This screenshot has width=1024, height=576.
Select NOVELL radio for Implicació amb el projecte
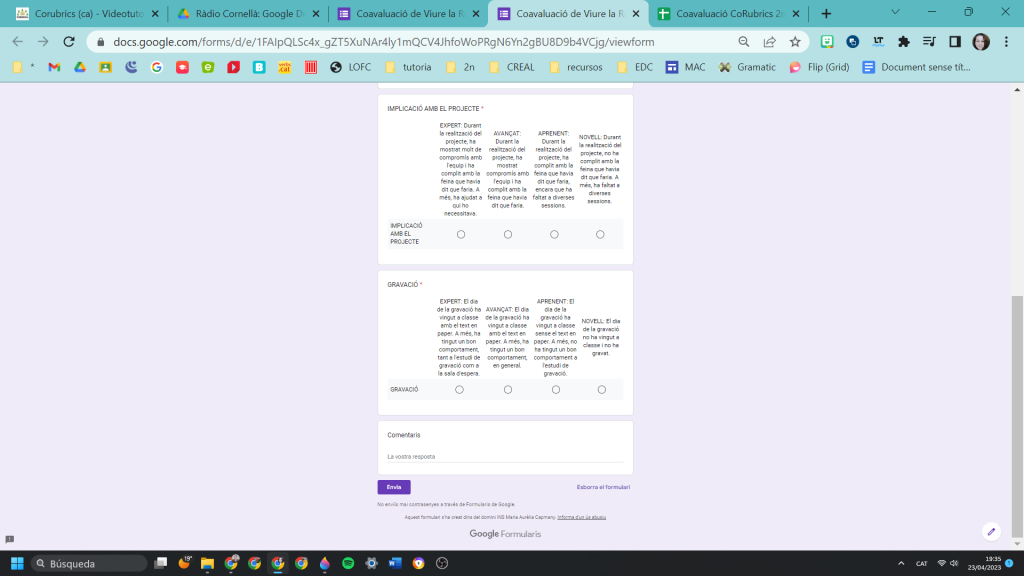click(x=600, y=234)
